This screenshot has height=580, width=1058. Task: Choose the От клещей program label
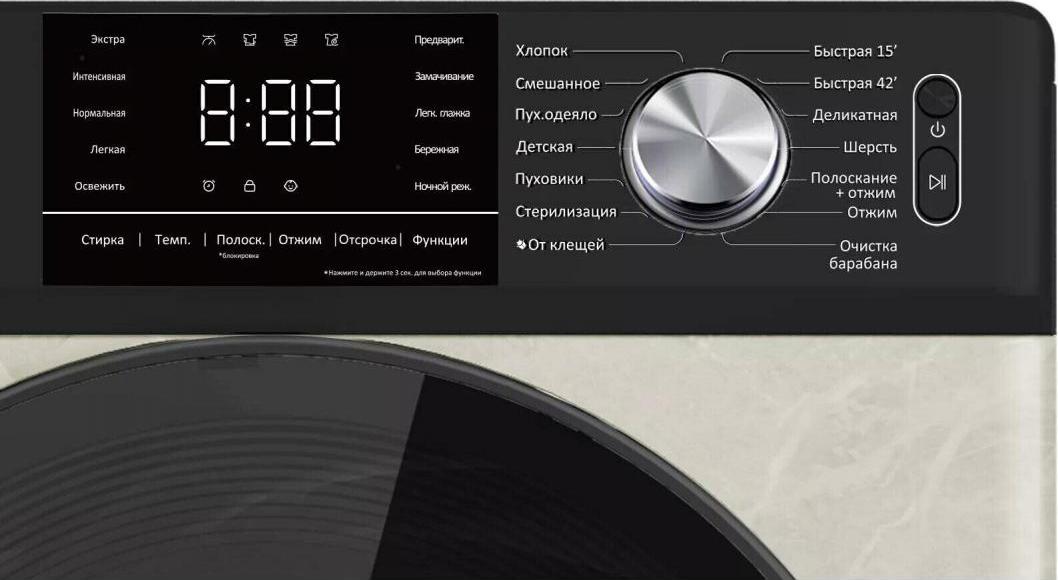click(561, 244)
